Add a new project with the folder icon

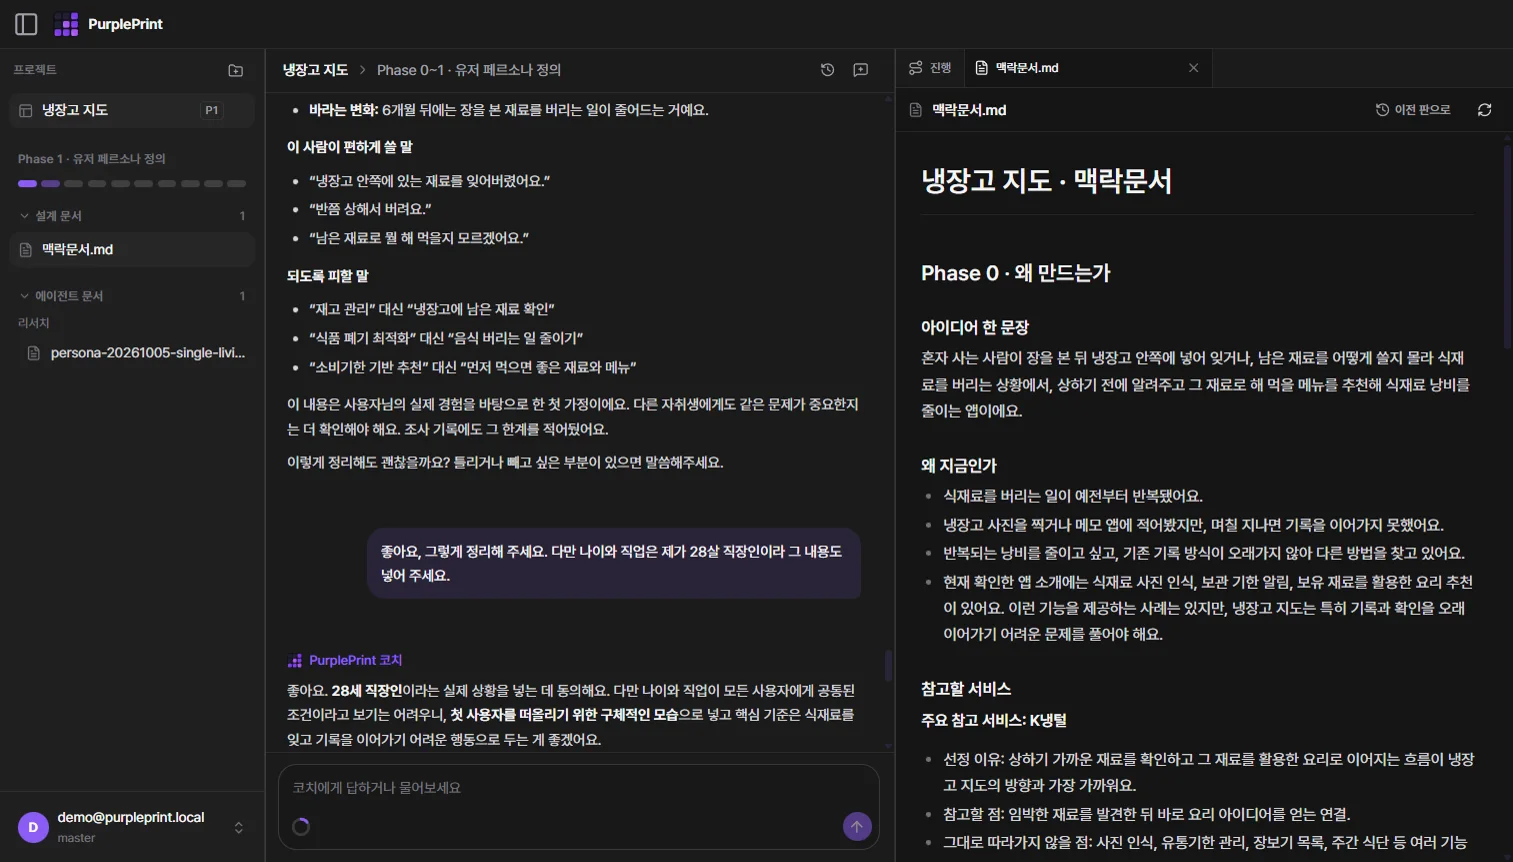click(236, 70)
